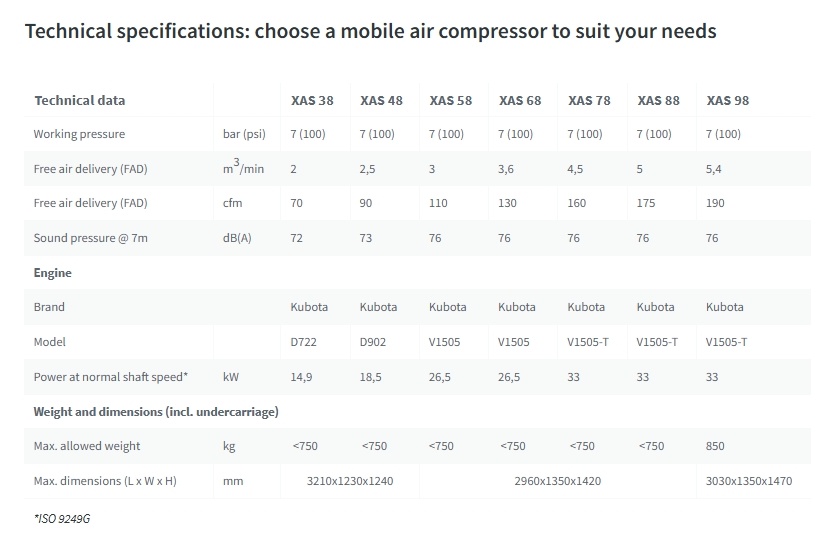Click the 850 kg max weight value
Screen dimensions: 839x550
pos(715,446)
